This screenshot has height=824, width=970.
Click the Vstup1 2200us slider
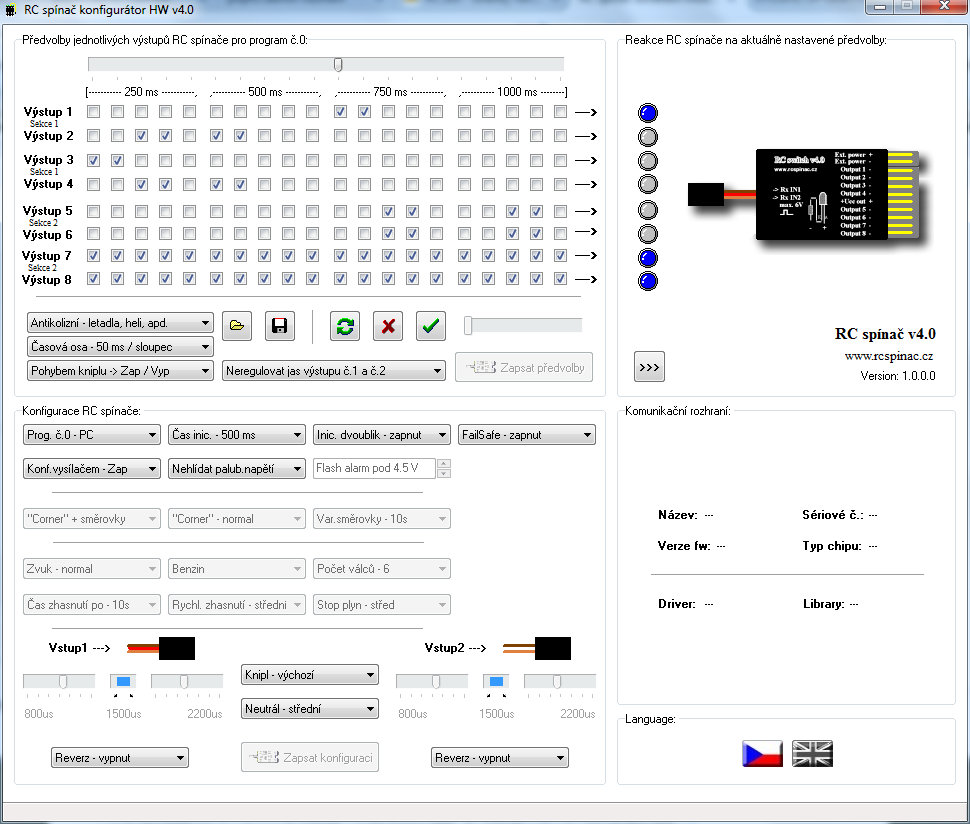coord(187,682)
